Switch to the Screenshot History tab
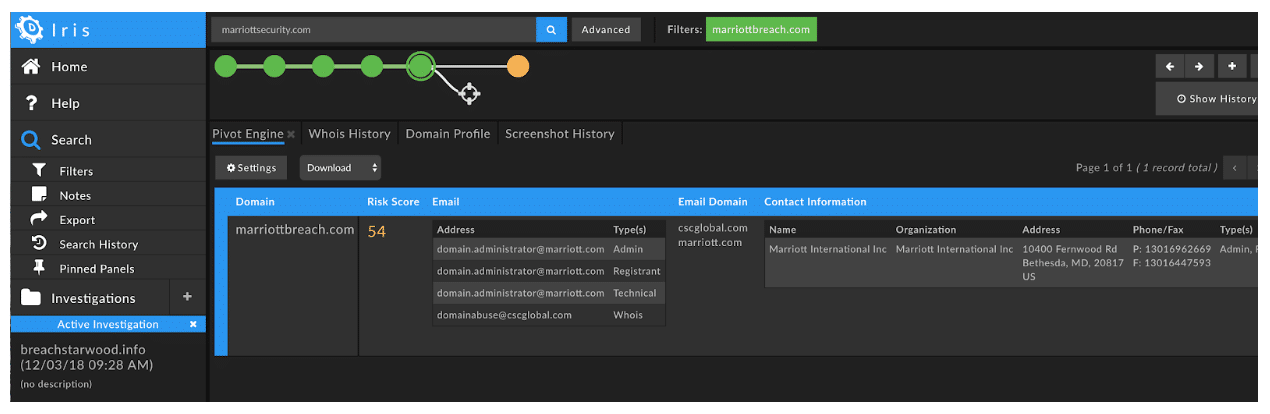 tap(559, 134)
